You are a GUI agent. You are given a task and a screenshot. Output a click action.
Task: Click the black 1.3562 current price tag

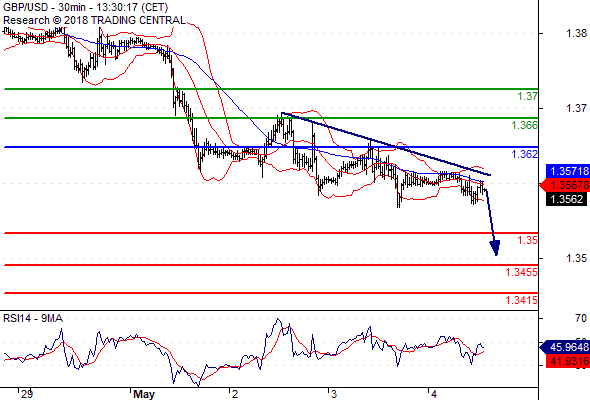click(x=566, y=199)
